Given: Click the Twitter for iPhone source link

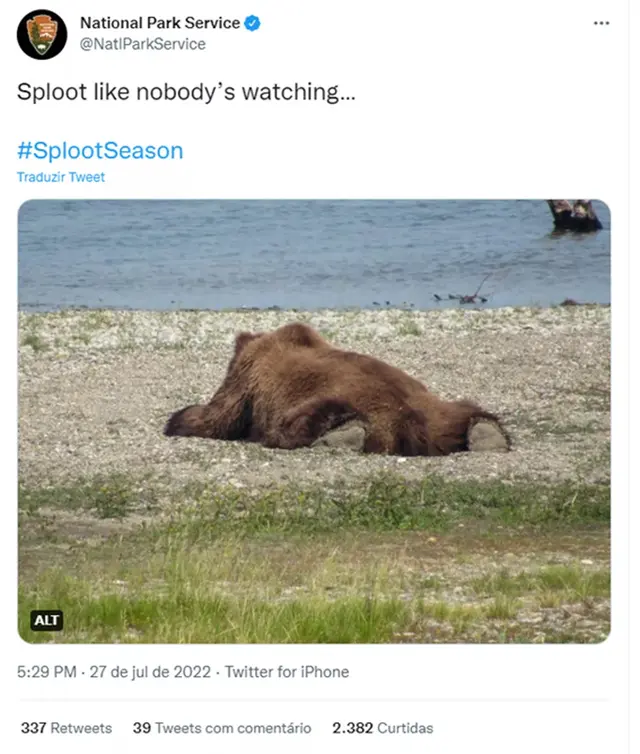Looking at the screenshot, I should click(x=287, y=672).
